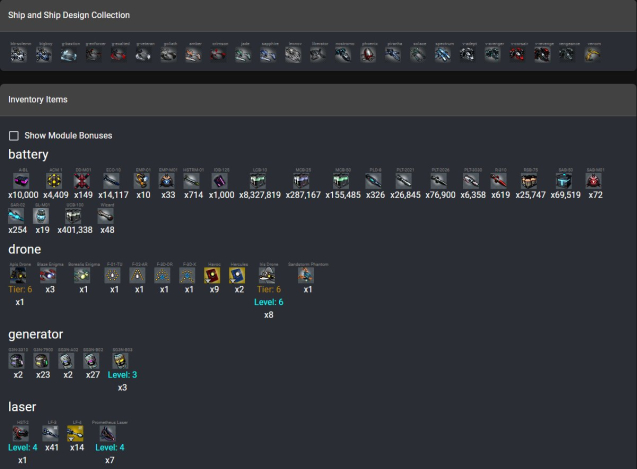This screenshot has width=637, height=469.
Task: Select the generator item with x23 count
Action: pos(42,360)
